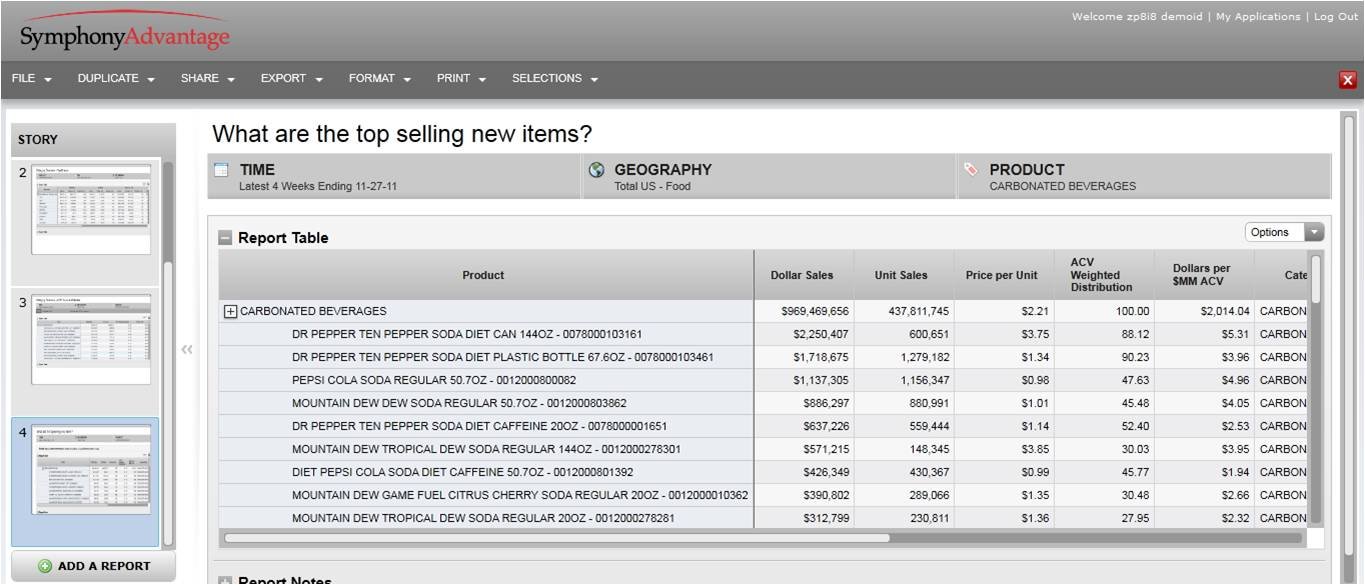Open the Options dropdown
Image resolution: width=1365 pixels, height=585 pixels.
point(1284,232)
